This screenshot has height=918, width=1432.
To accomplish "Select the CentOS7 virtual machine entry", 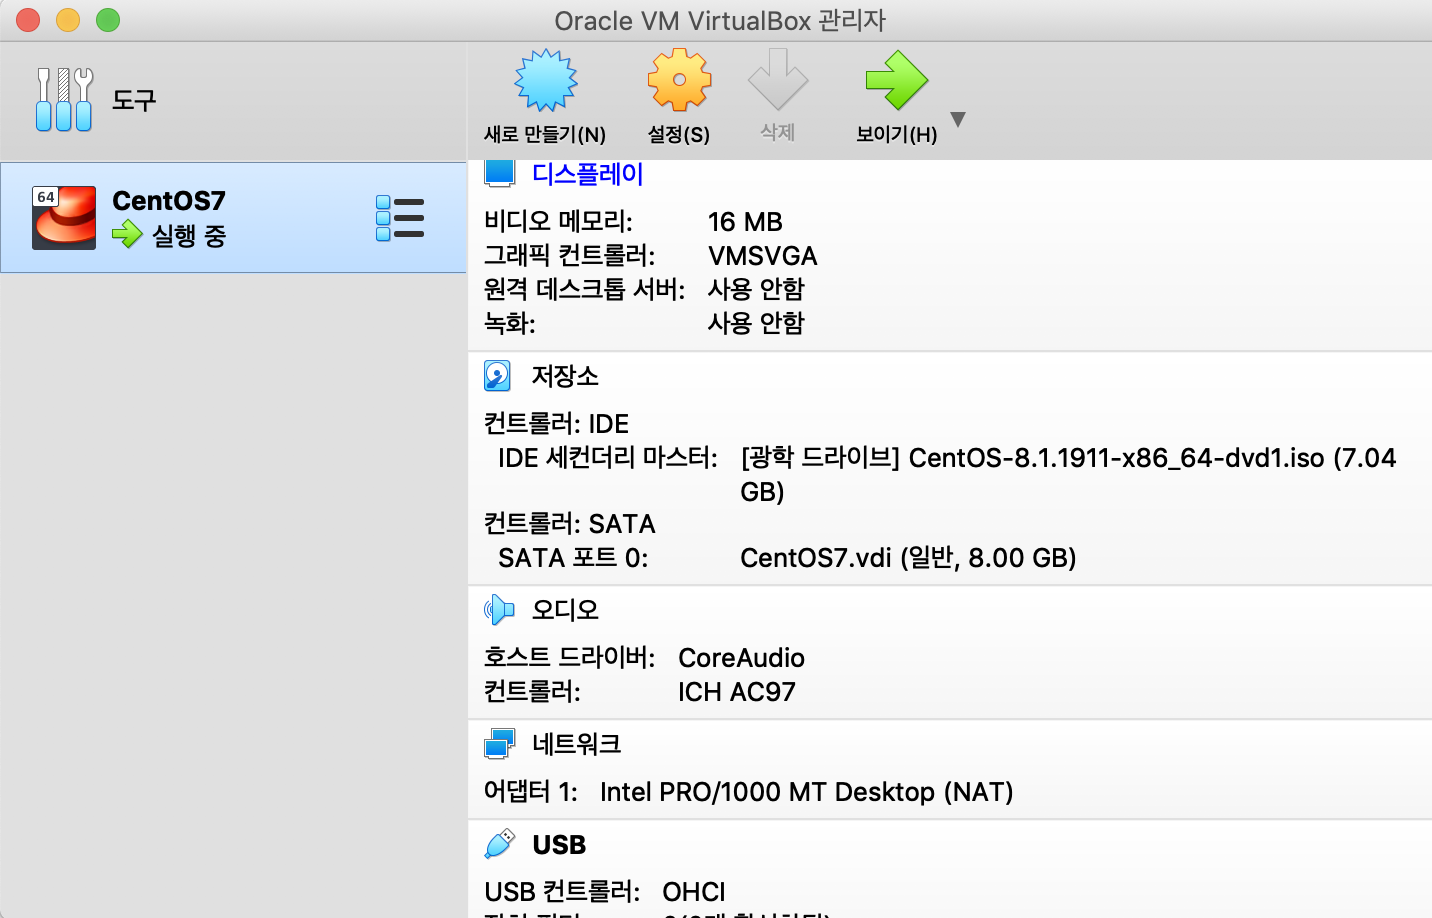I will pos(233,217).
